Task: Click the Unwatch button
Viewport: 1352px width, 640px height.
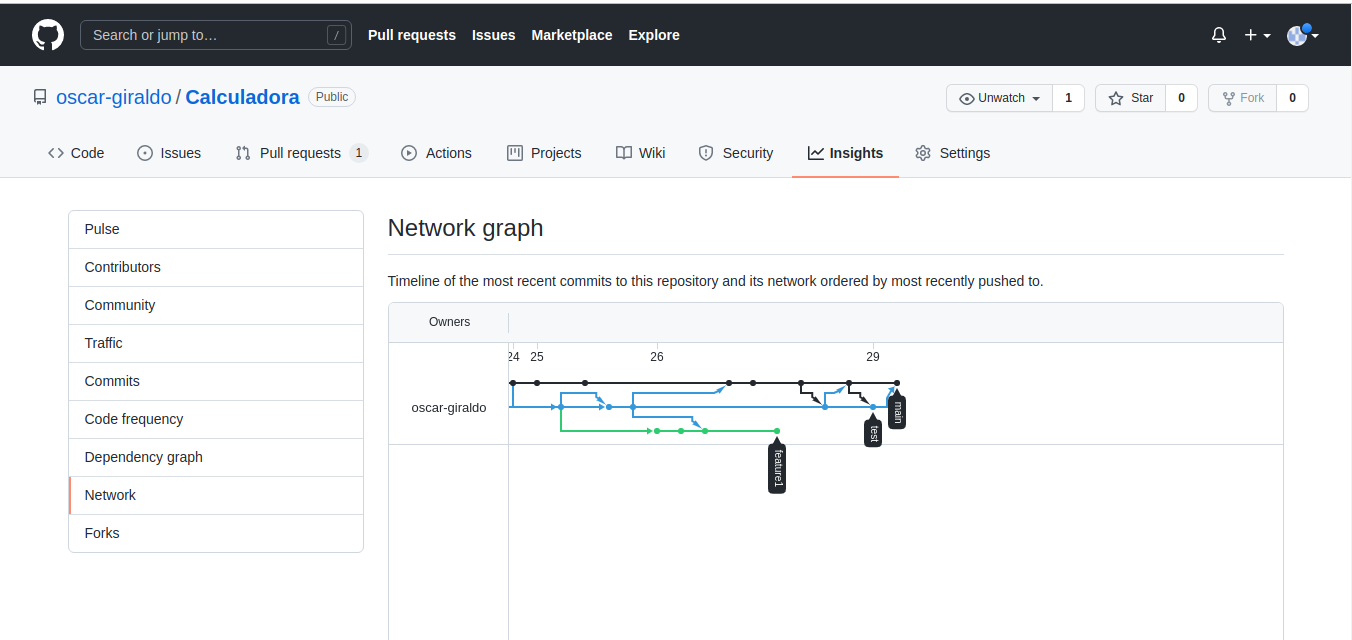Action: point(1000,98)
